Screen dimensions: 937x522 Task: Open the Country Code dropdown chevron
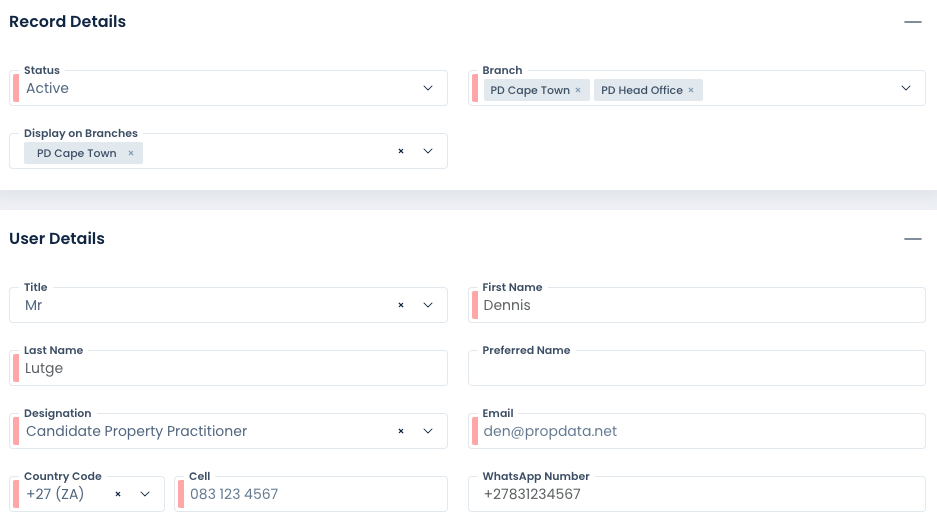145,494
